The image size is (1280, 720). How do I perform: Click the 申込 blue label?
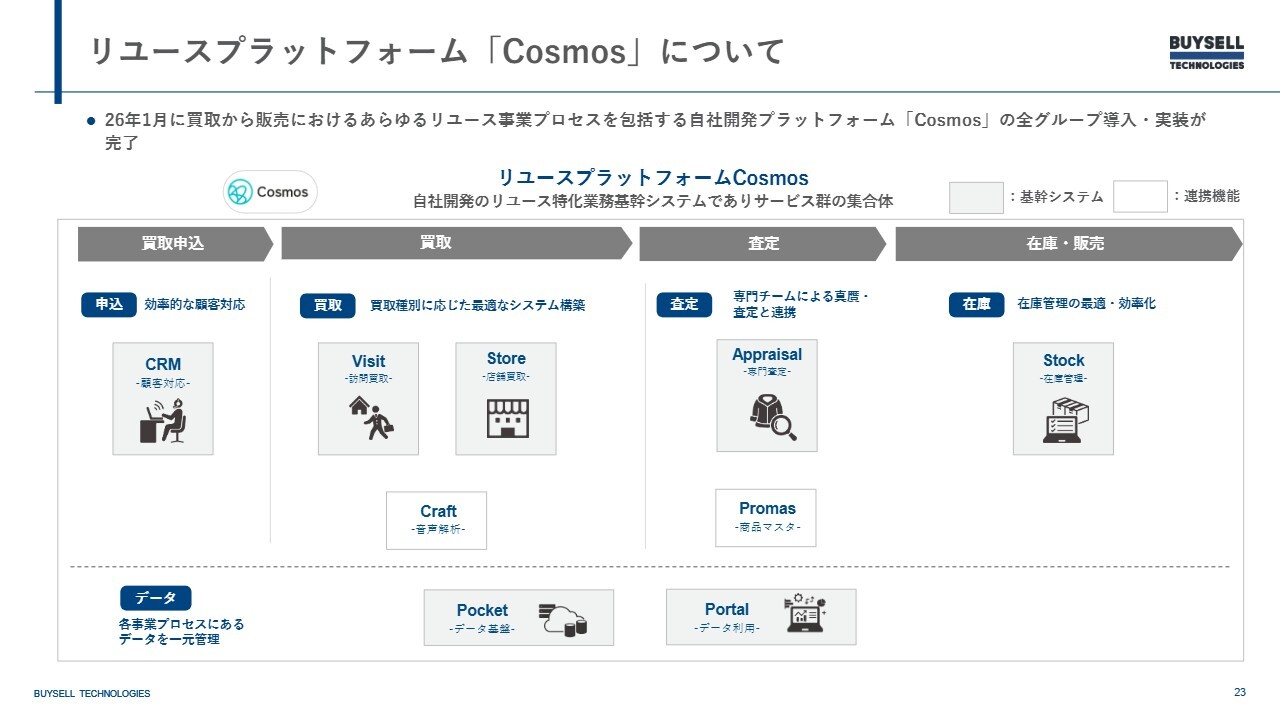pyautogui.click(x=109, y=304)
